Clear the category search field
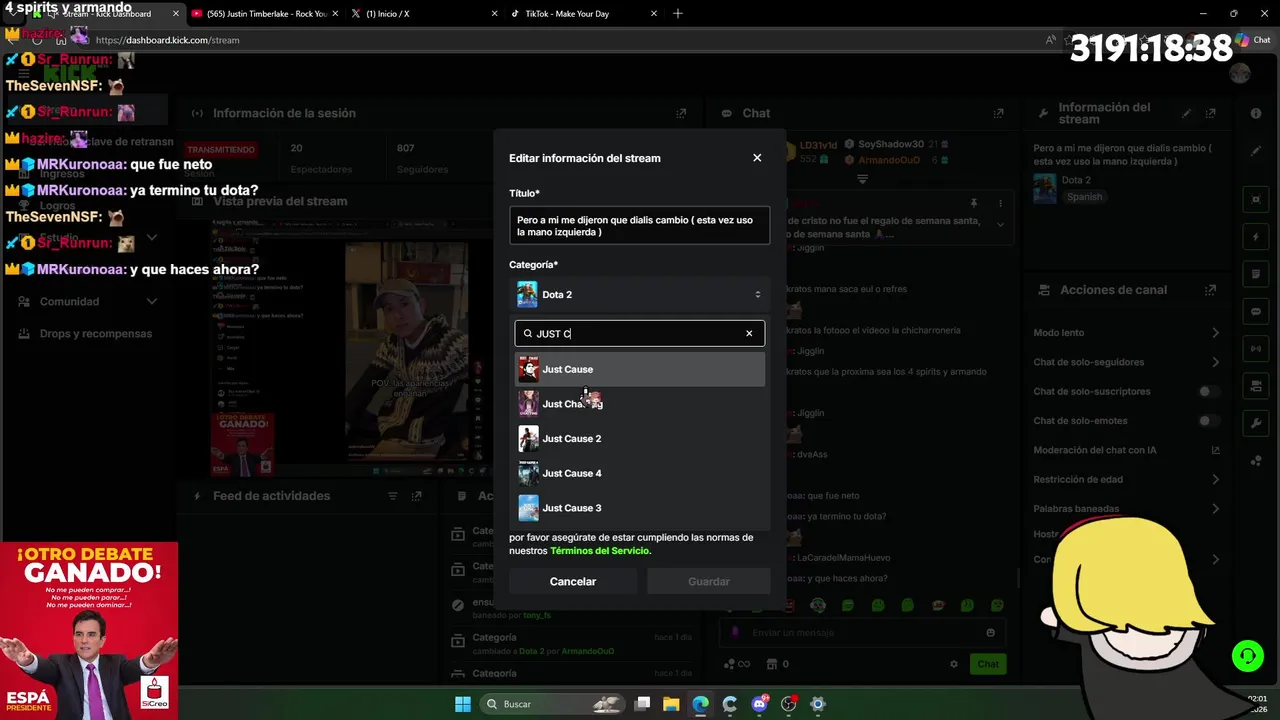Viewport: 1280px width, 720px height. 749,334
